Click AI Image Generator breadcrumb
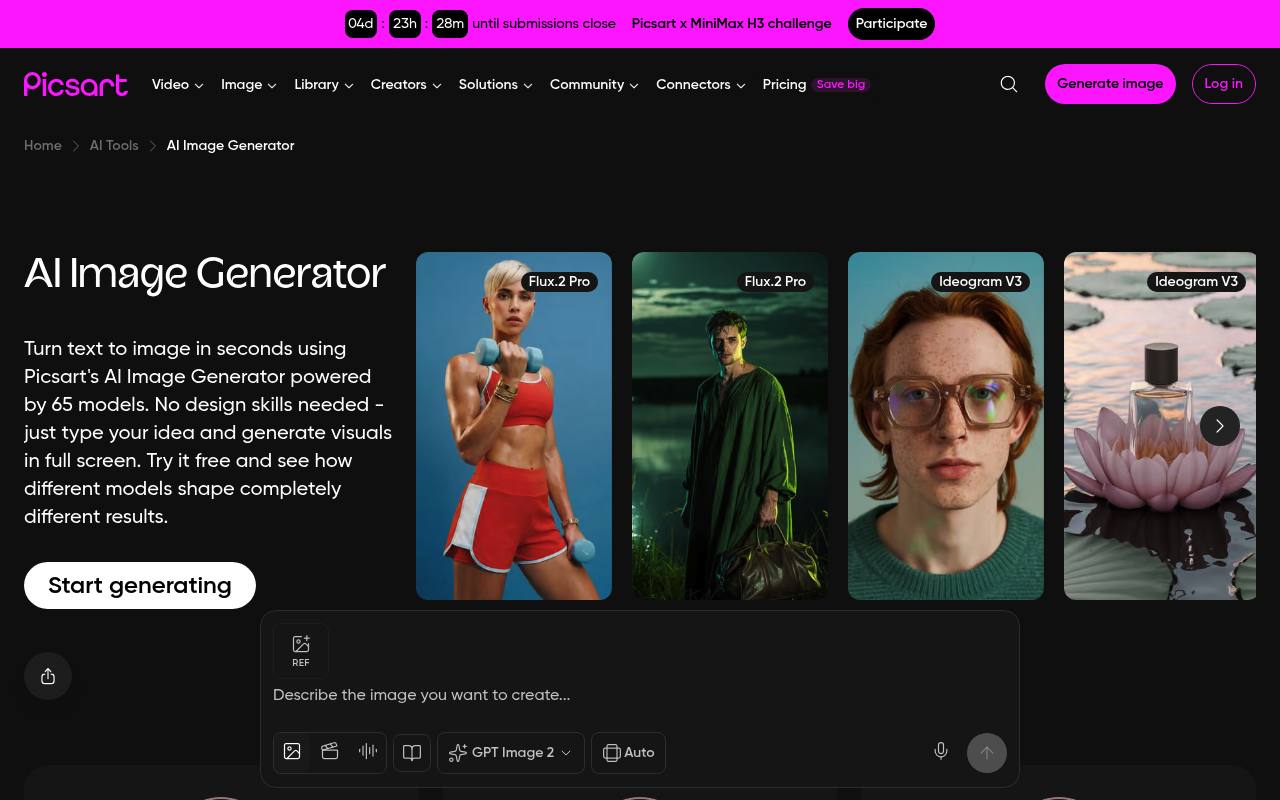1280x800 pixels. [x=230, y=146]
